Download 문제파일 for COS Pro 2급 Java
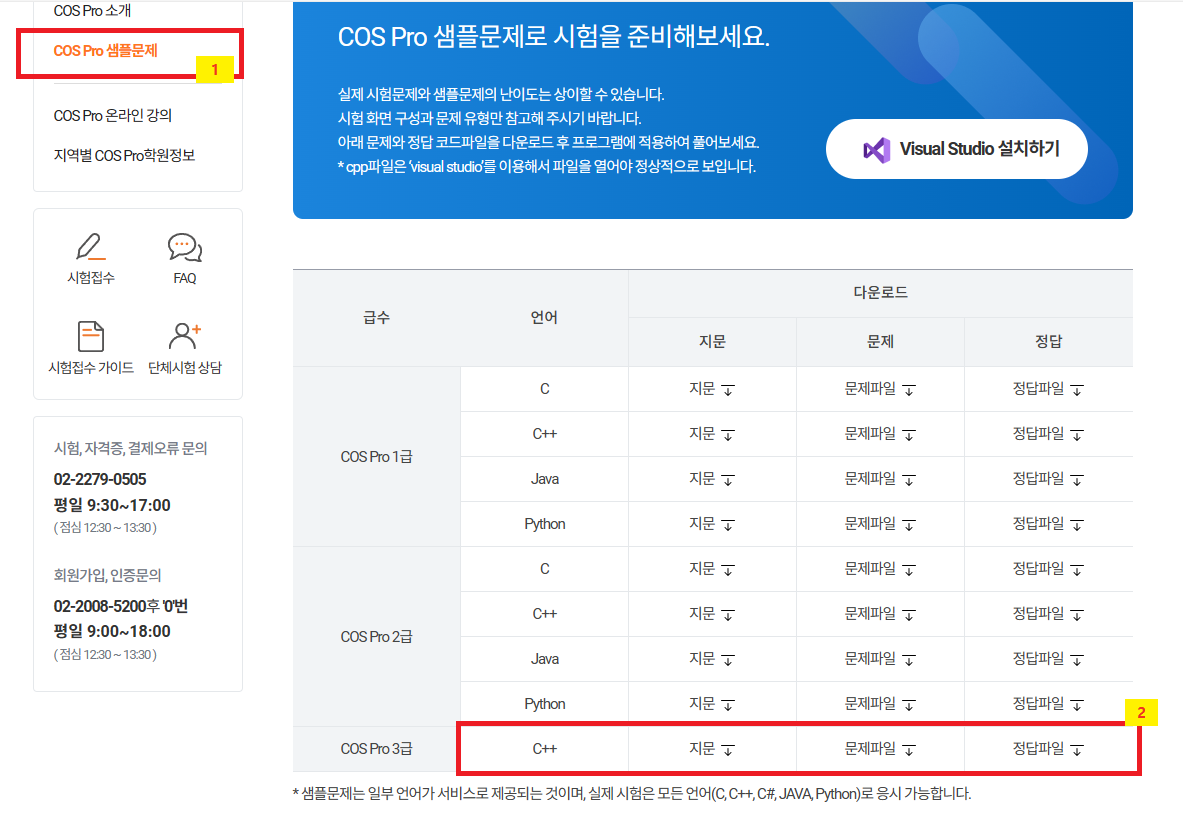Screen dimensions: 1183x818 click(880, 659)
